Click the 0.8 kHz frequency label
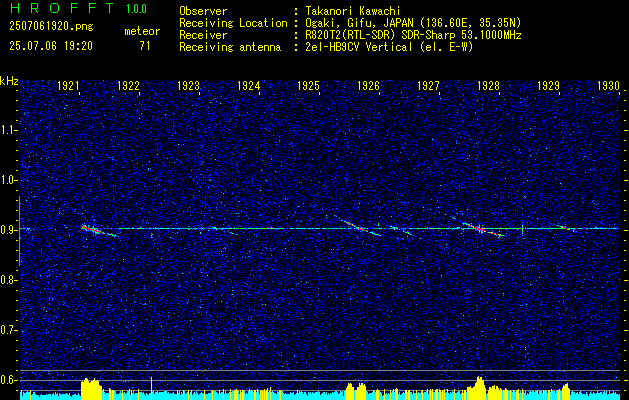The width and height of the screenshot is (629, 400). tap(8, 280)
